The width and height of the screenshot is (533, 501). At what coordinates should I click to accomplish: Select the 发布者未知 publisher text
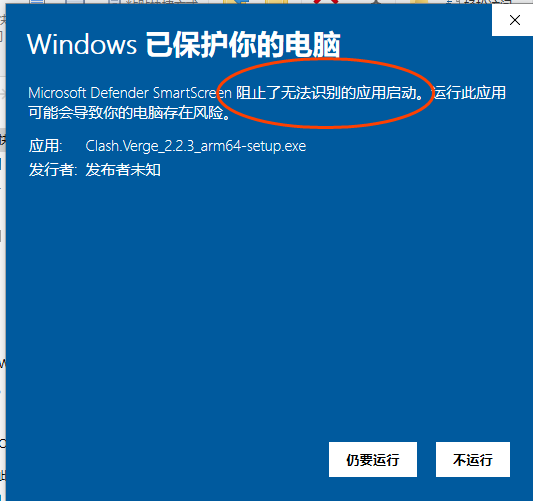coord(123,170)
